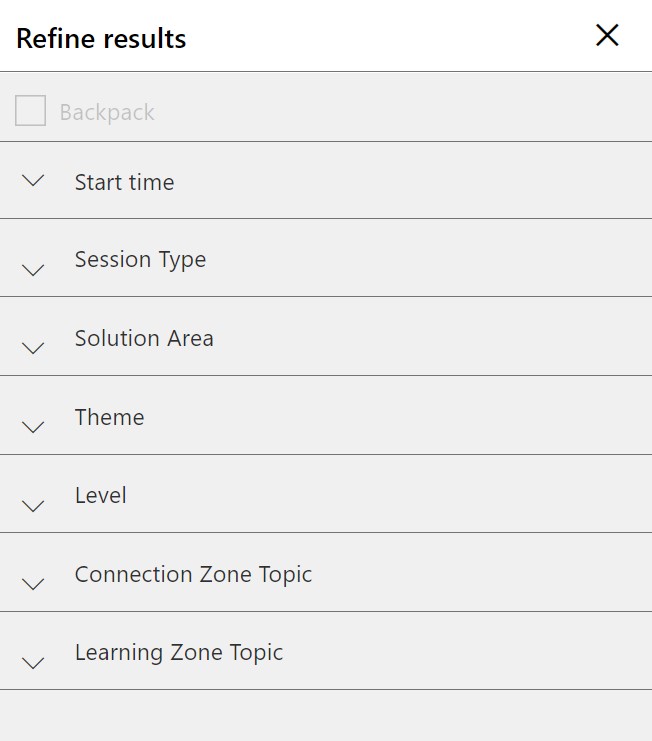Tick the Backpack checkbox

[x=30, y=111]
